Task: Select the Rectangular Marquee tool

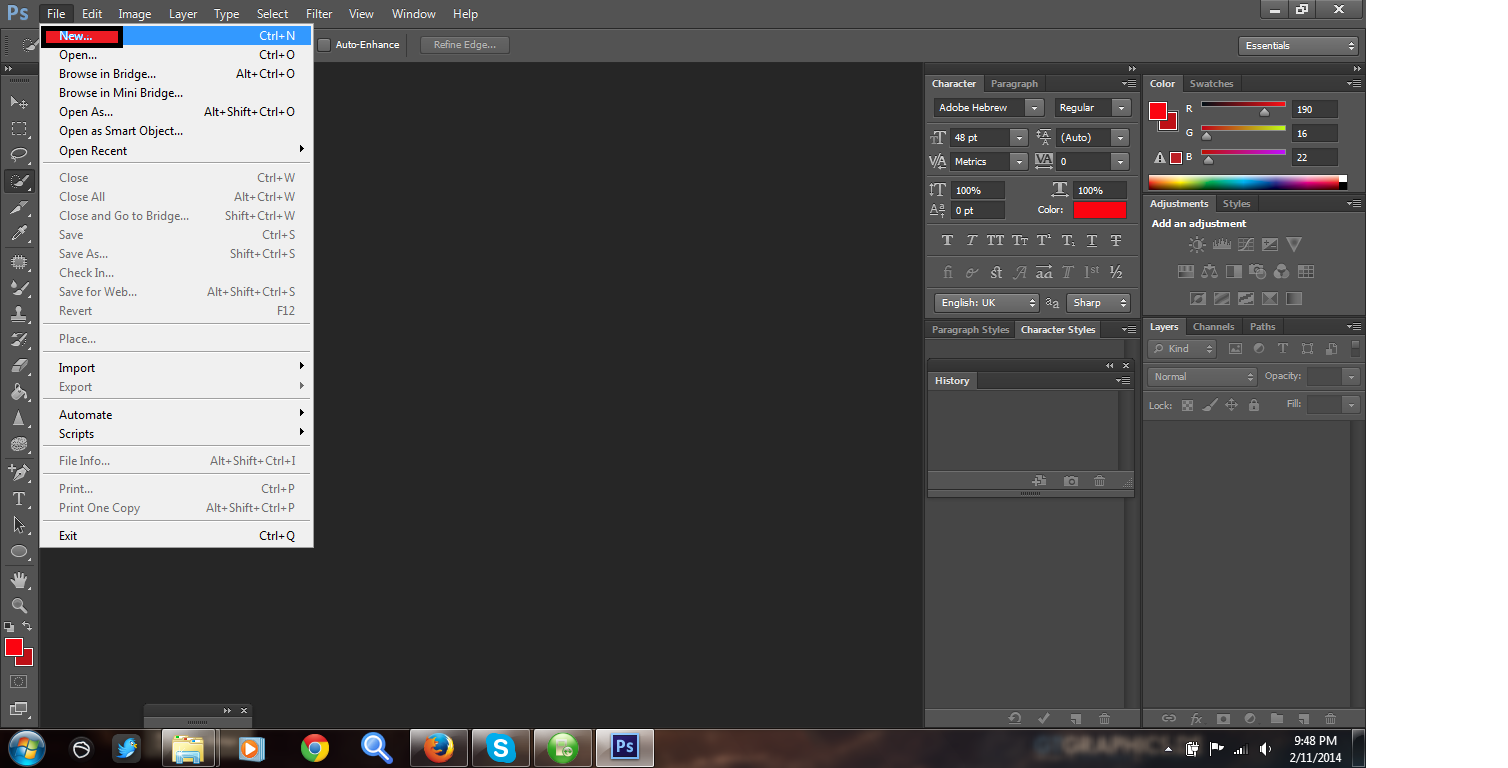Action: click(19, 129)
